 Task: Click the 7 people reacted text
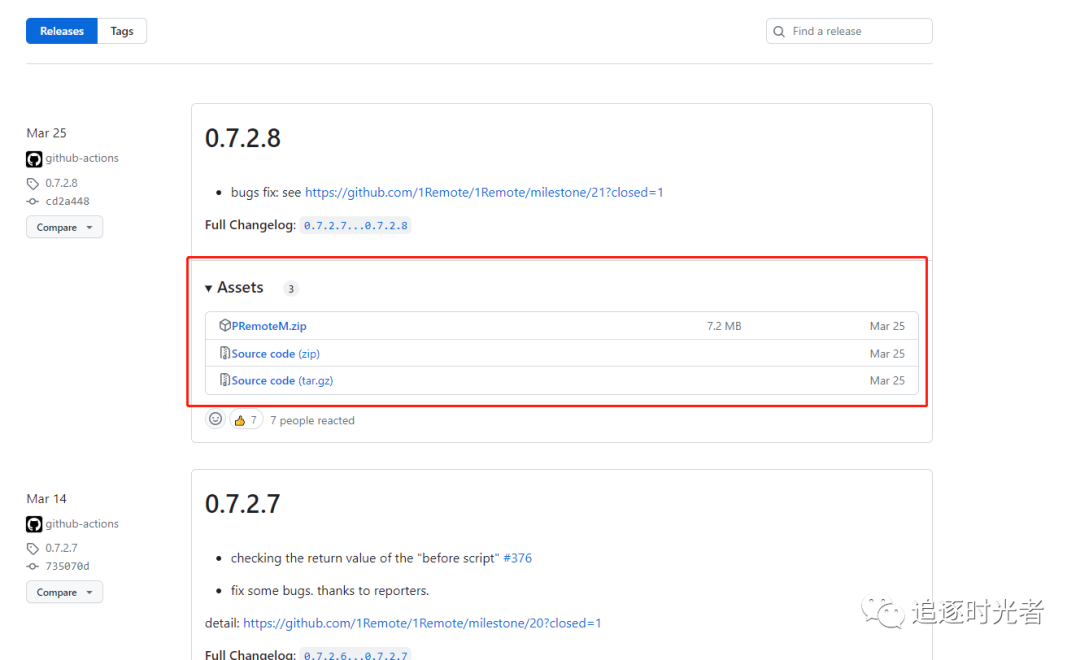click(x=312, y=420)
